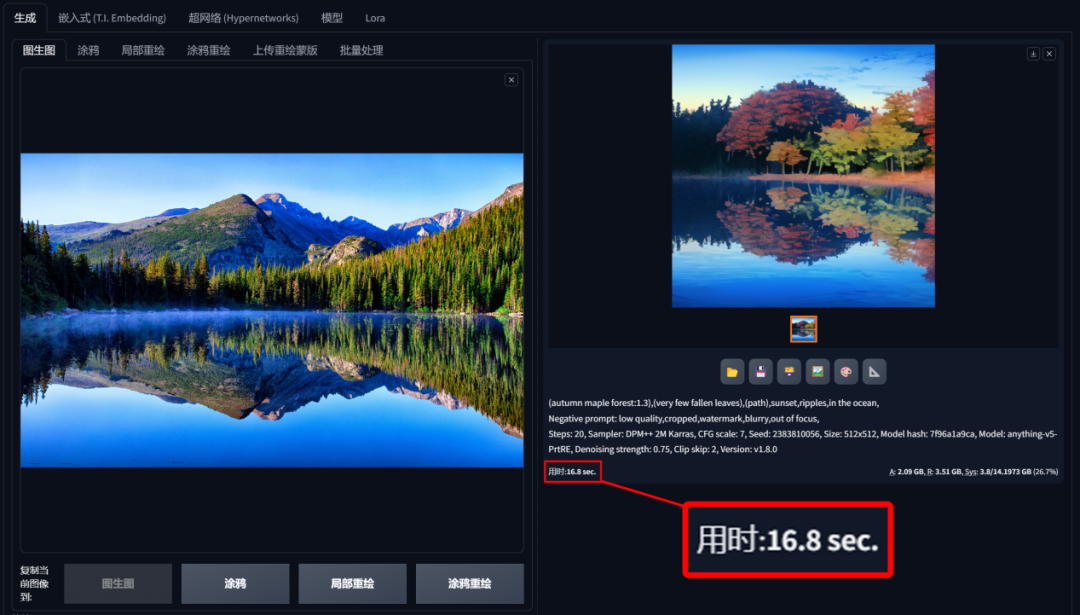Image resolution: width=1080 pixels, height=615 pixels.
Task: Click the floppy disk save image icon
Action: pyautogui.click(x=760, y=372)
